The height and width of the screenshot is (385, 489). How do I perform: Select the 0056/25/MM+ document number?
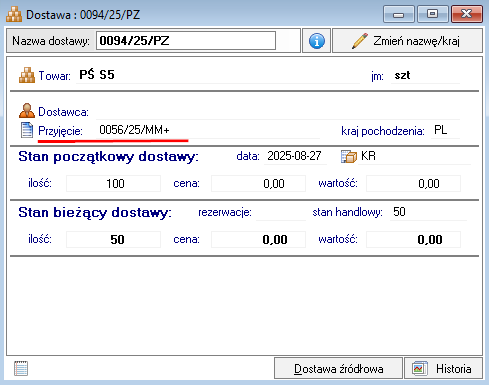pos(134,130)
